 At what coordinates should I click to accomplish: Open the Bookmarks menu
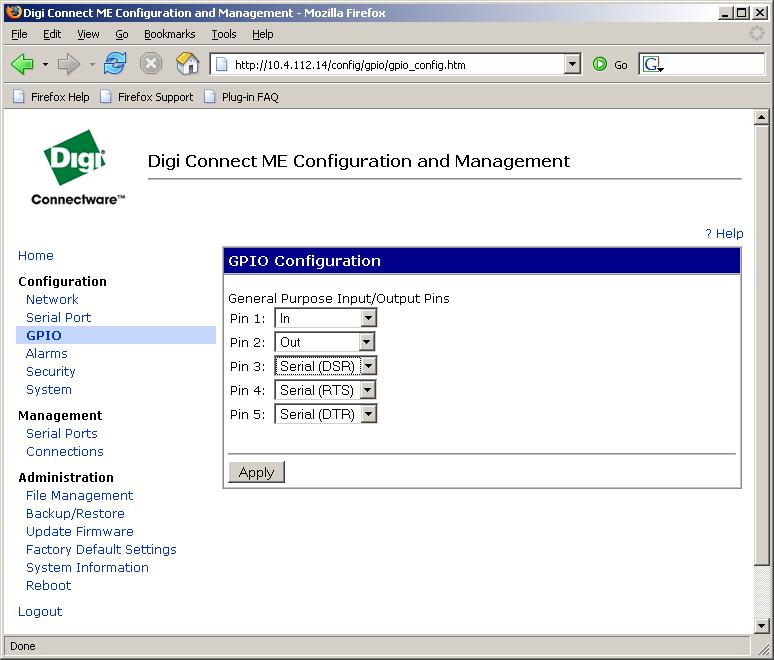169,34
